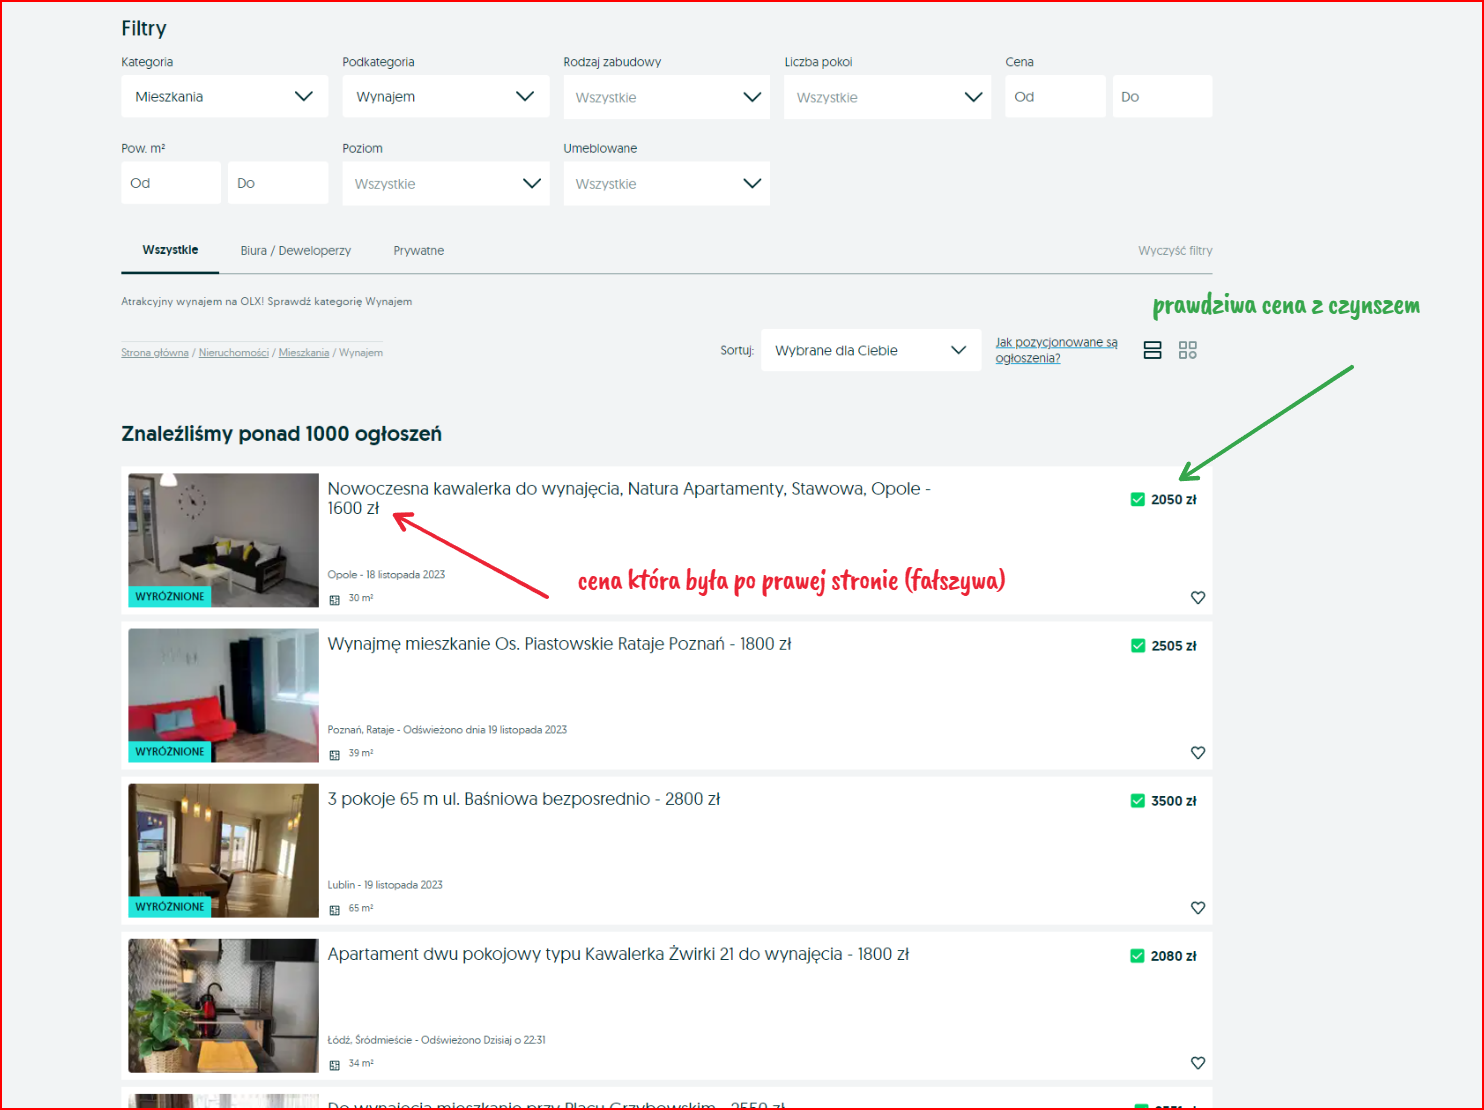Switch to grid view layout icon
This screenshot has height=1110, width=1484.
1187,350
